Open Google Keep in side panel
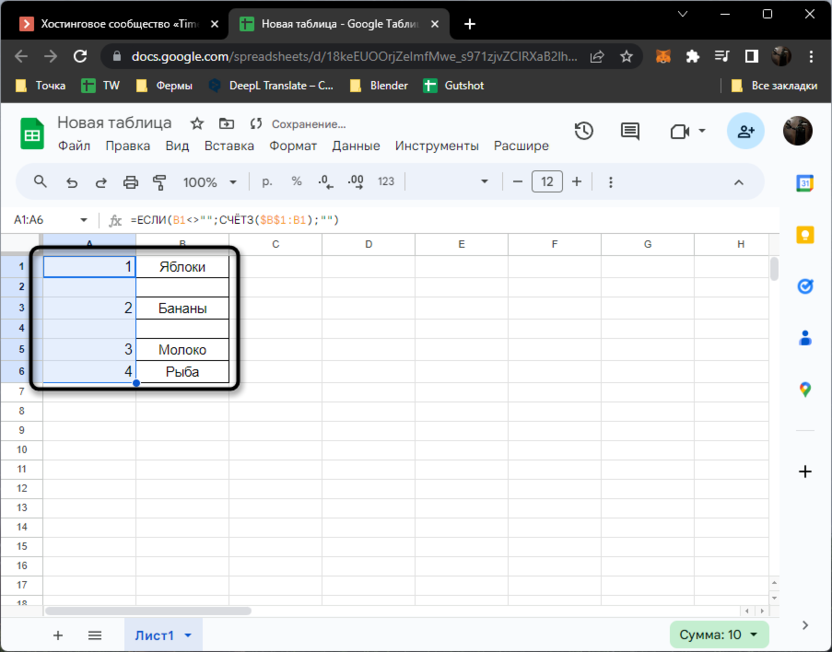The image size is (832, 652). (x=805, y=234)
